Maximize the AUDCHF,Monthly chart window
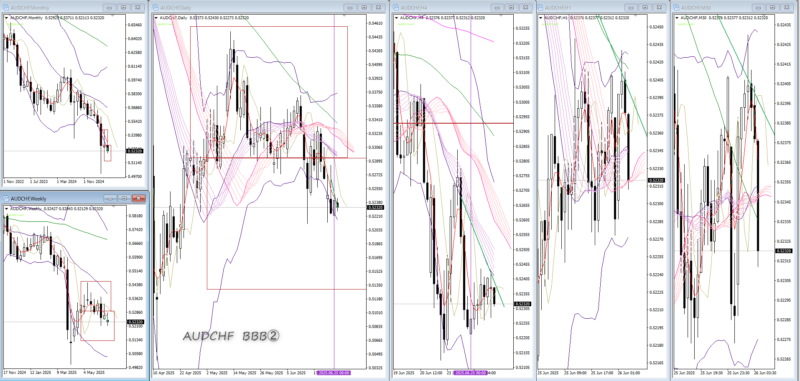This screenshot has height=381, width=800. click(123, 8)
